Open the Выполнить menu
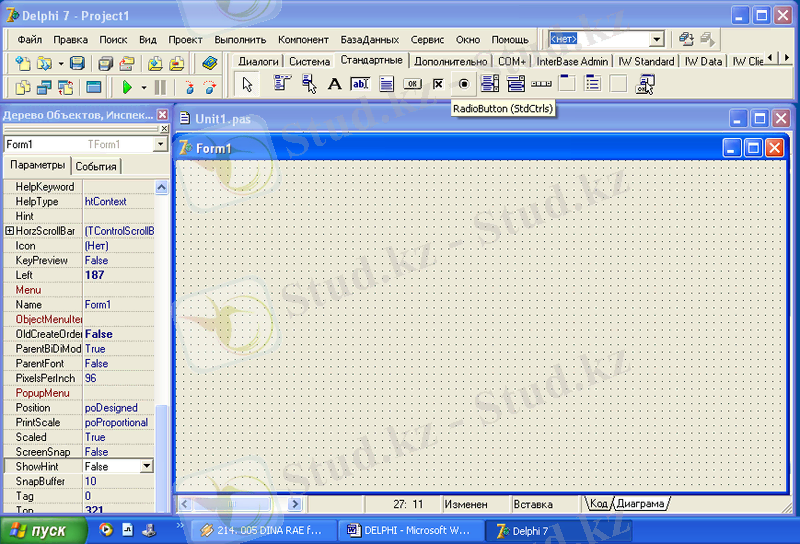800x544 pixels. coord(240,40)
